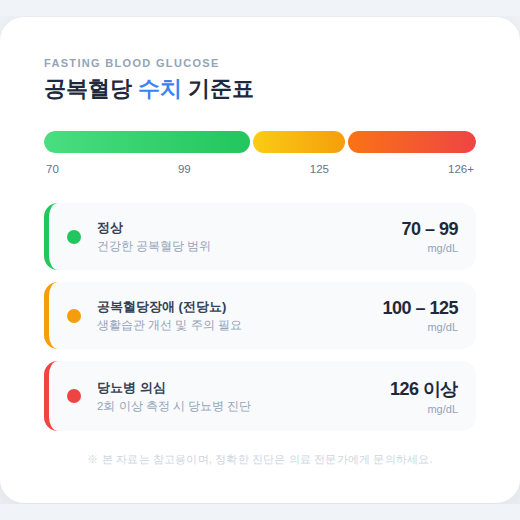Select the red-orange gauge bar segment
Image resolution: width=520 pixels, height=520 pixels.
click(412, 142)
